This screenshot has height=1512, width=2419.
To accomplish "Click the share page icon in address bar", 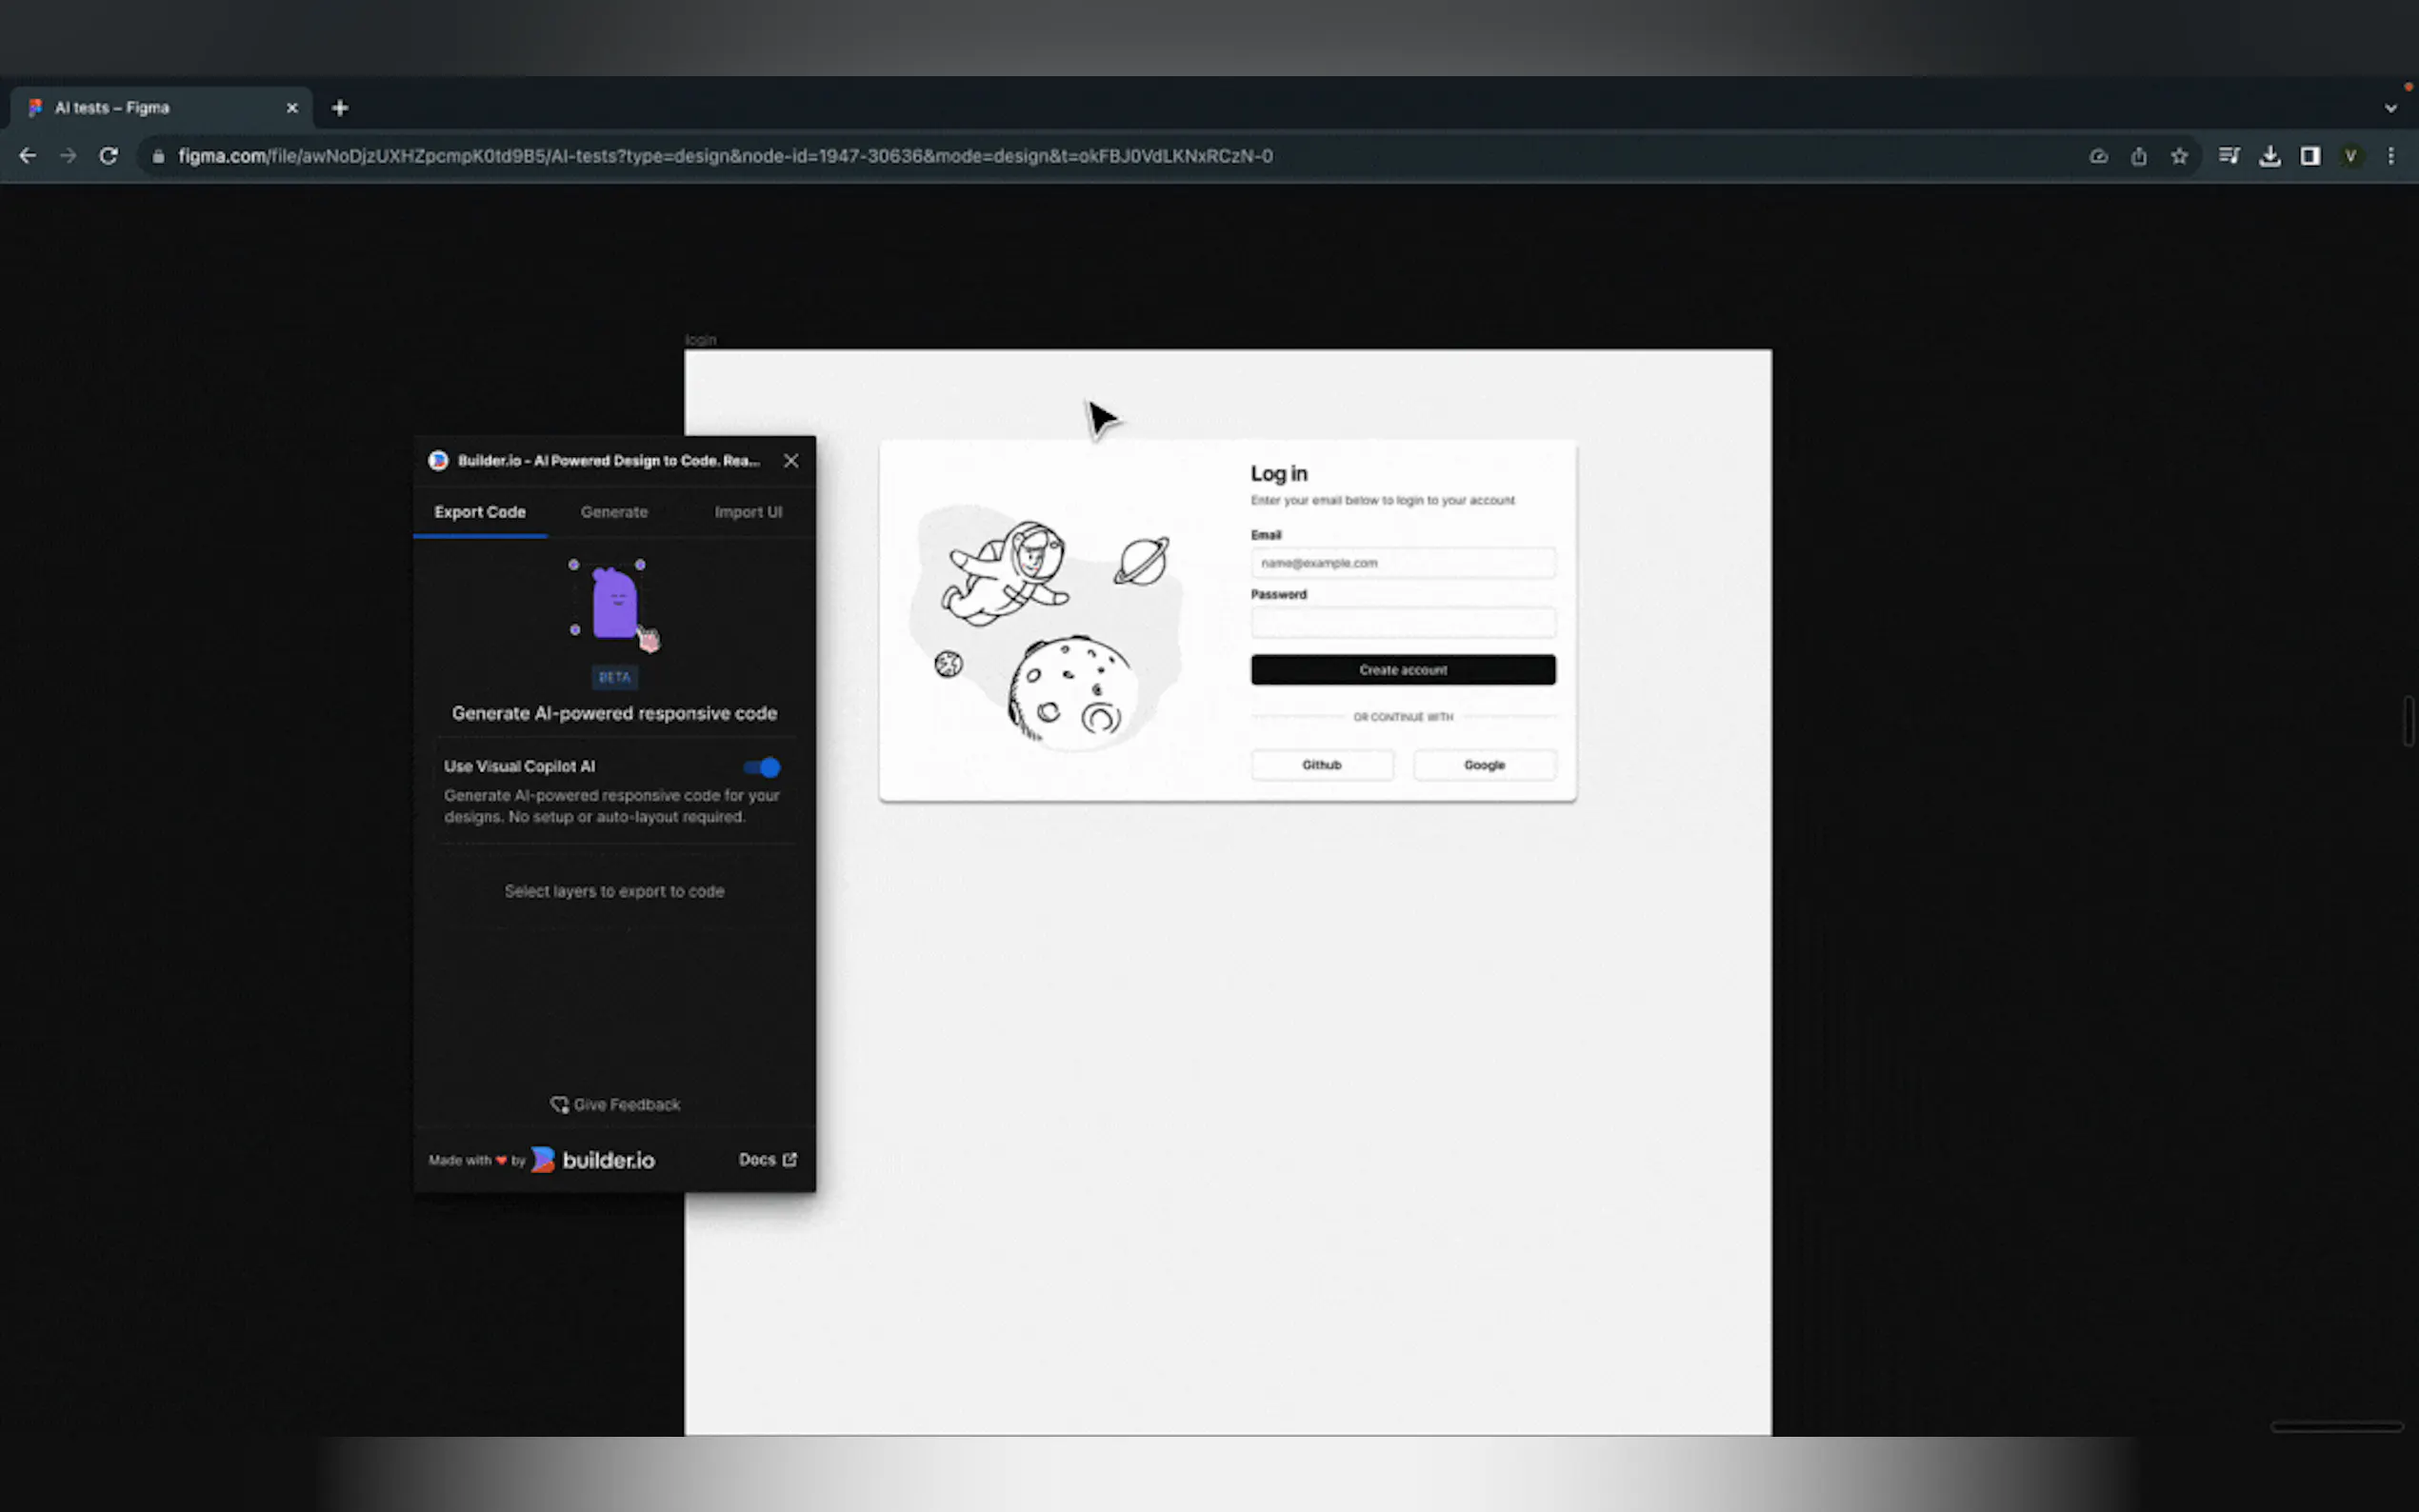I will (2138, 156).
